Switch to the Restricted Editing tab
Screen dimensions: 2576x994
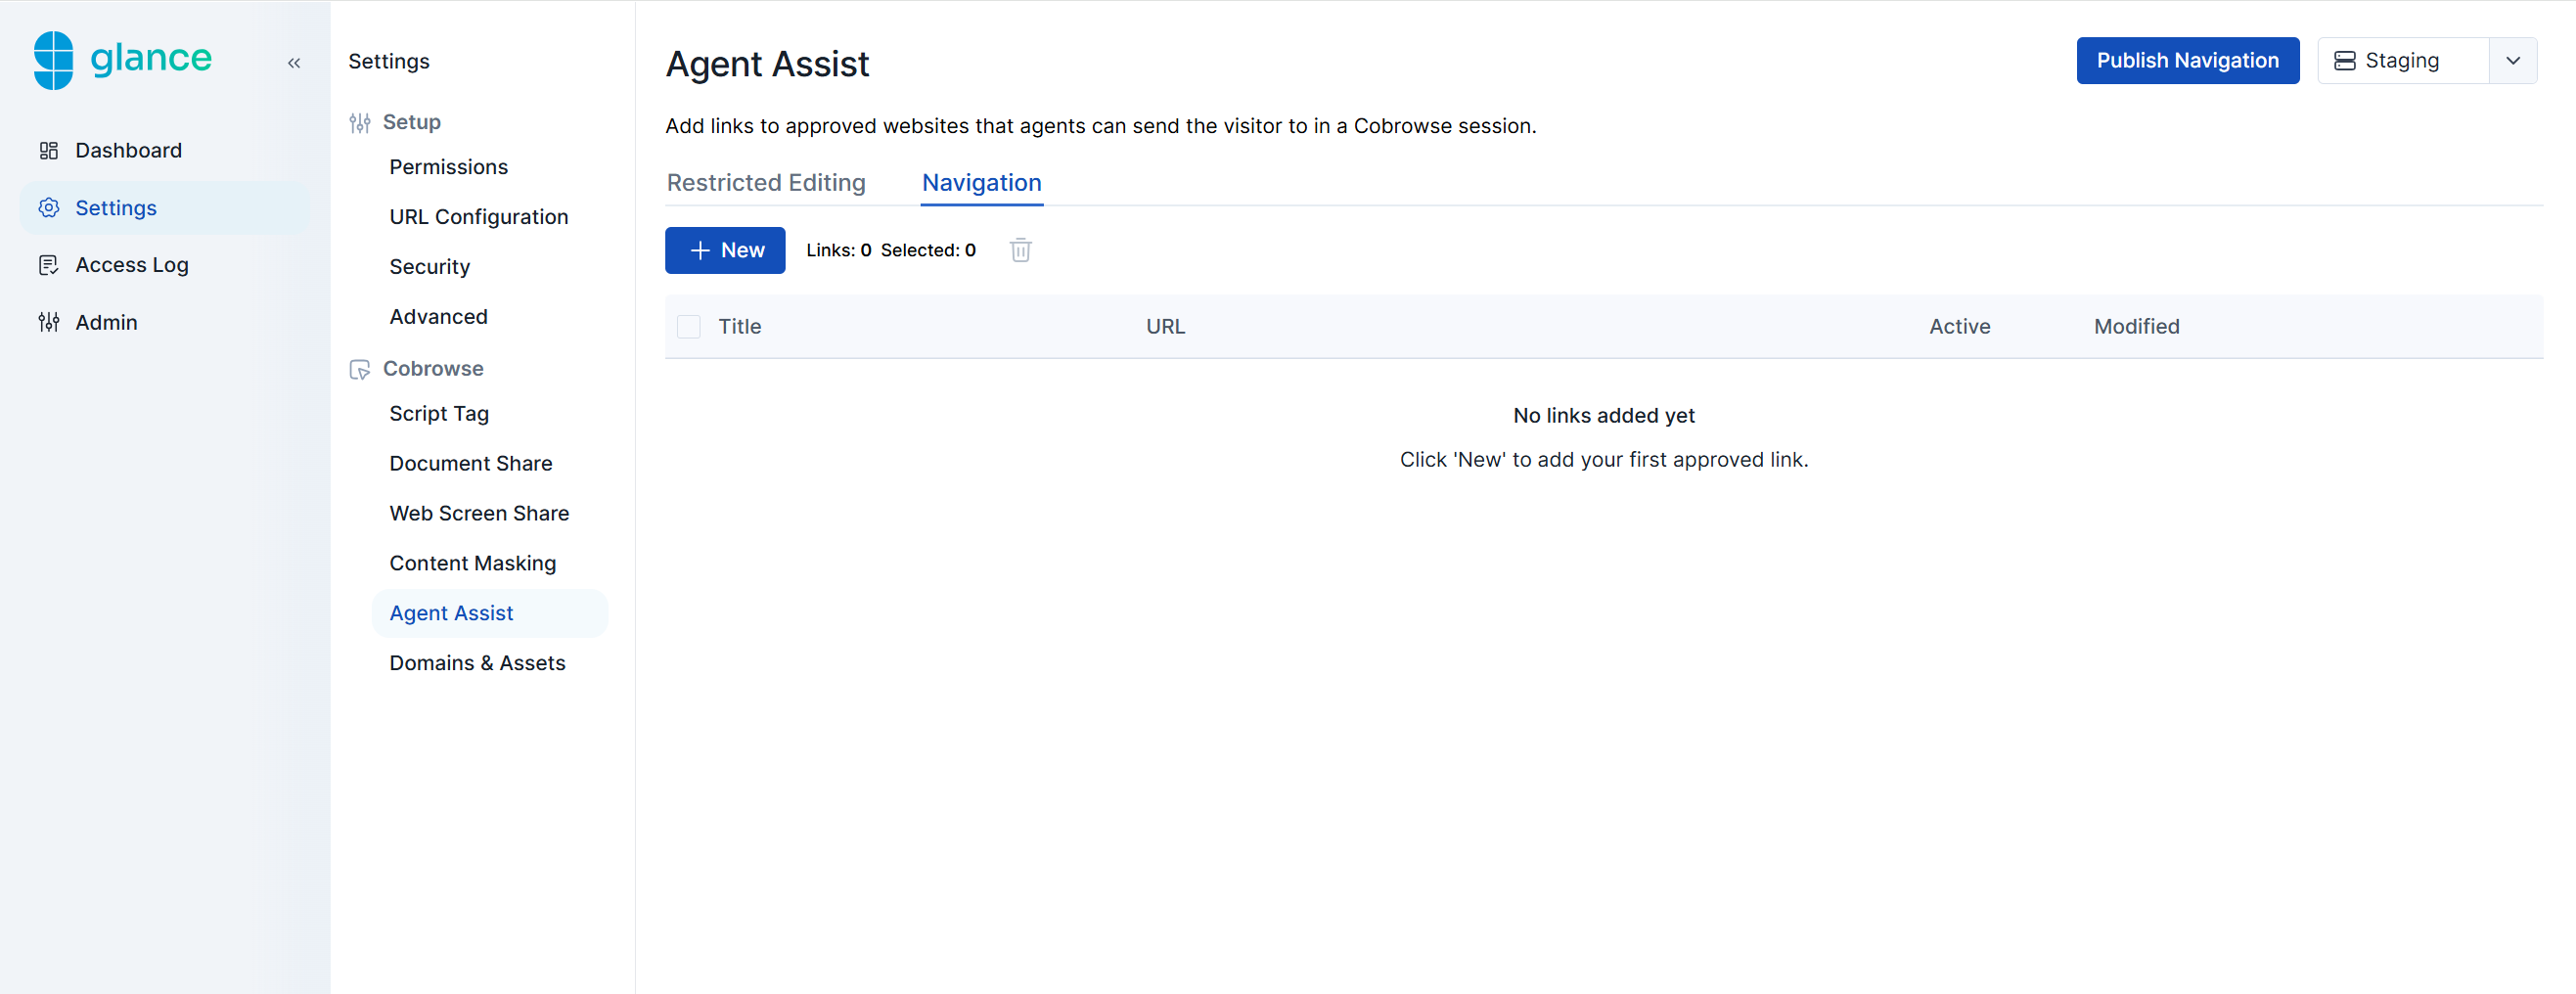point(766,182)
